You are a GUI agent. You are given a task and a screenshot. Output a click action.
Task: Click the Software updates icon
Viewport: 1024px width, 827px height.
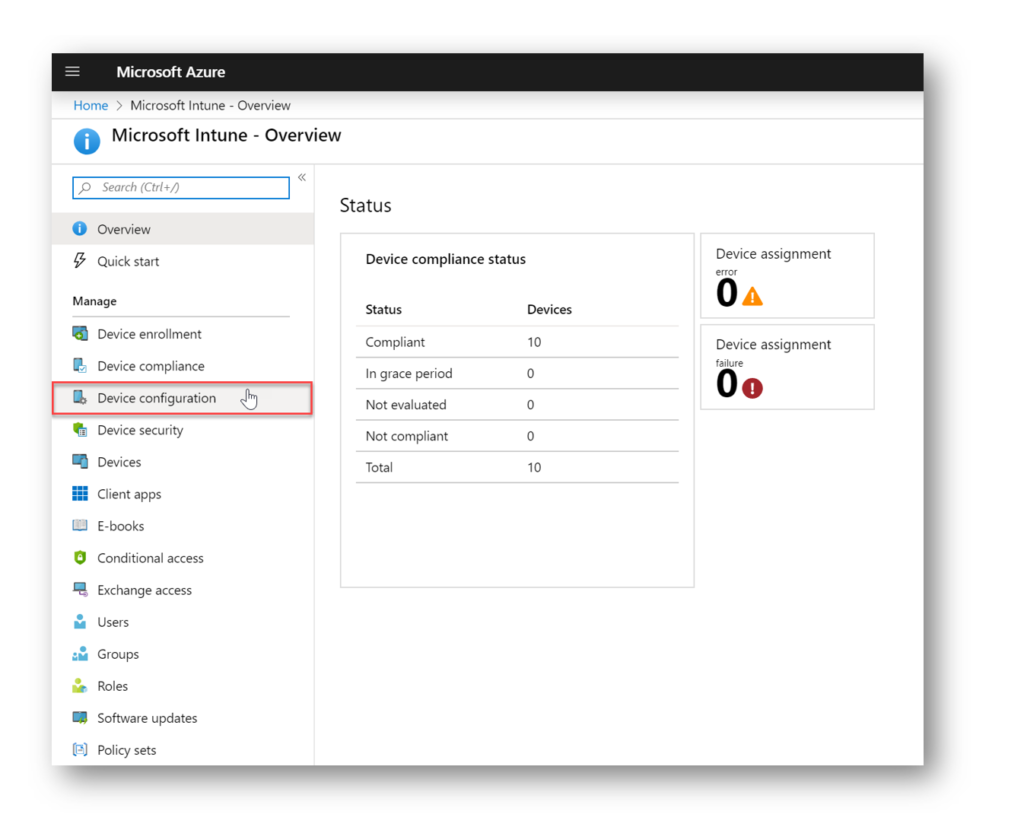pyautogui.click(x=80, y=717)
